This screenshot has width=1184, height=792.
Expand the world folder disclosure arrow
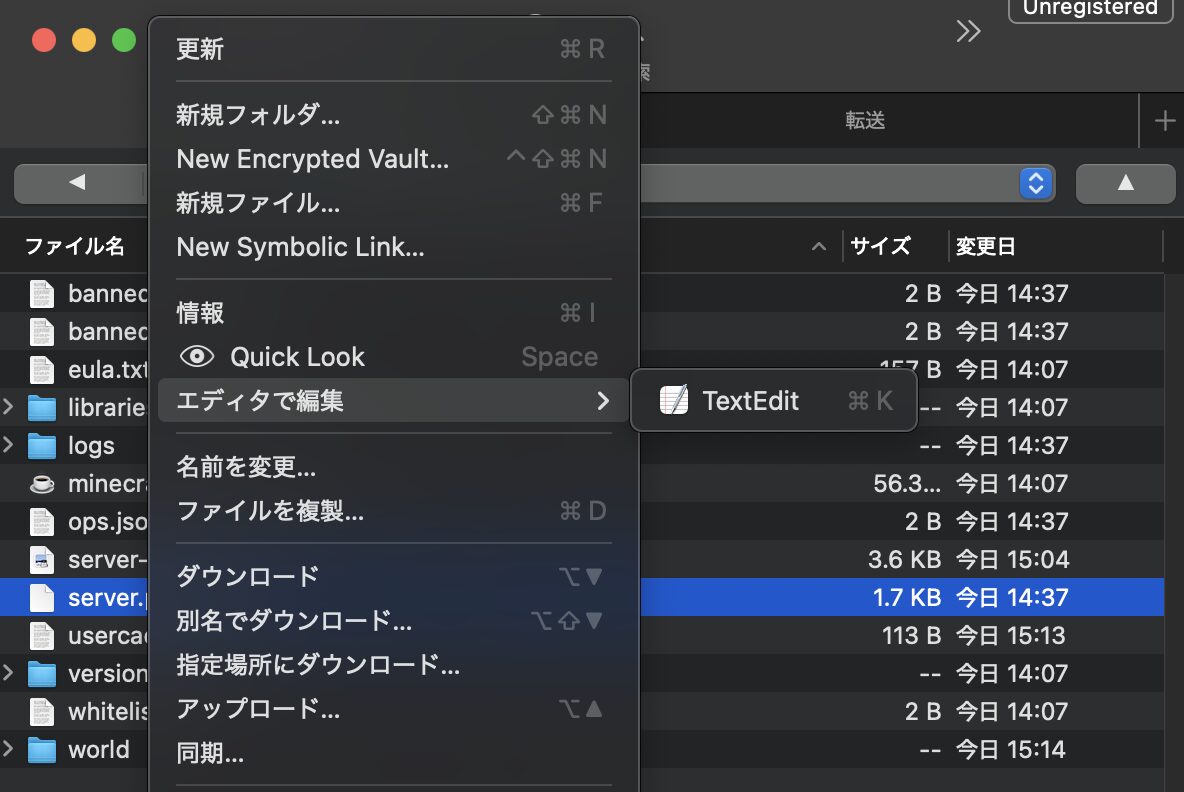tap(9, 750)
